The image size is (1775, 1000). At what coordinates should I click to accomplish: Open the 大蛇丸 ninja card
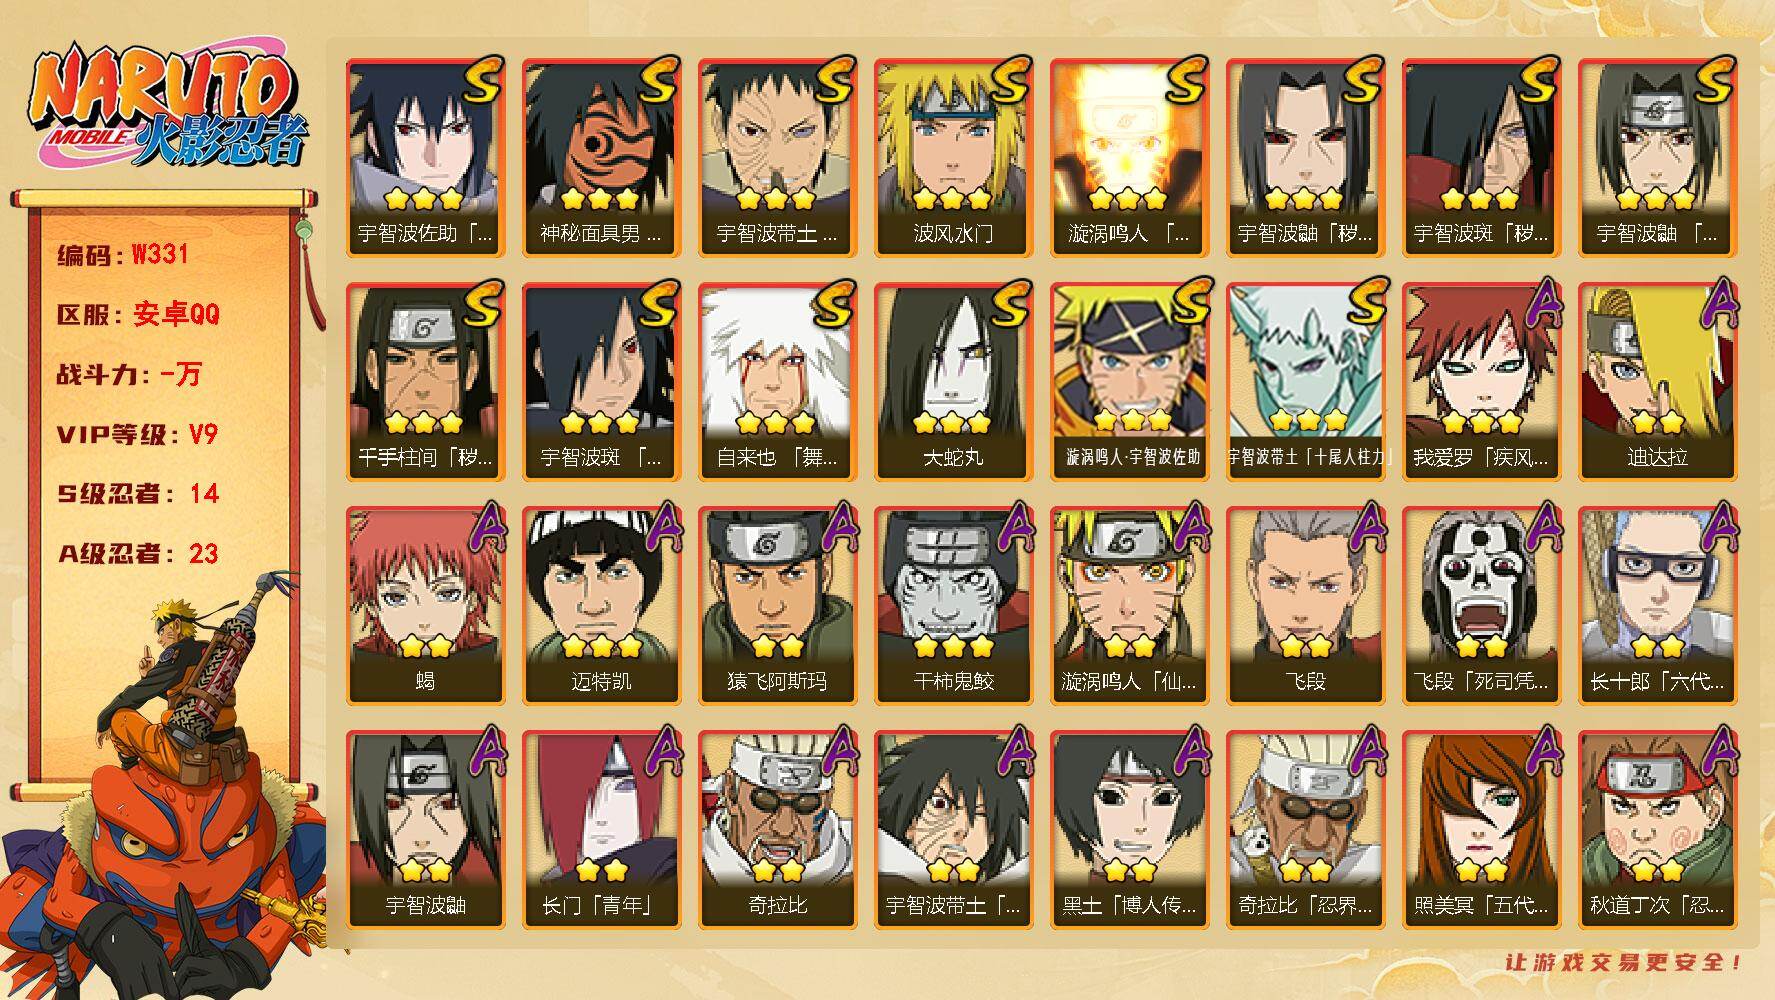953,382
